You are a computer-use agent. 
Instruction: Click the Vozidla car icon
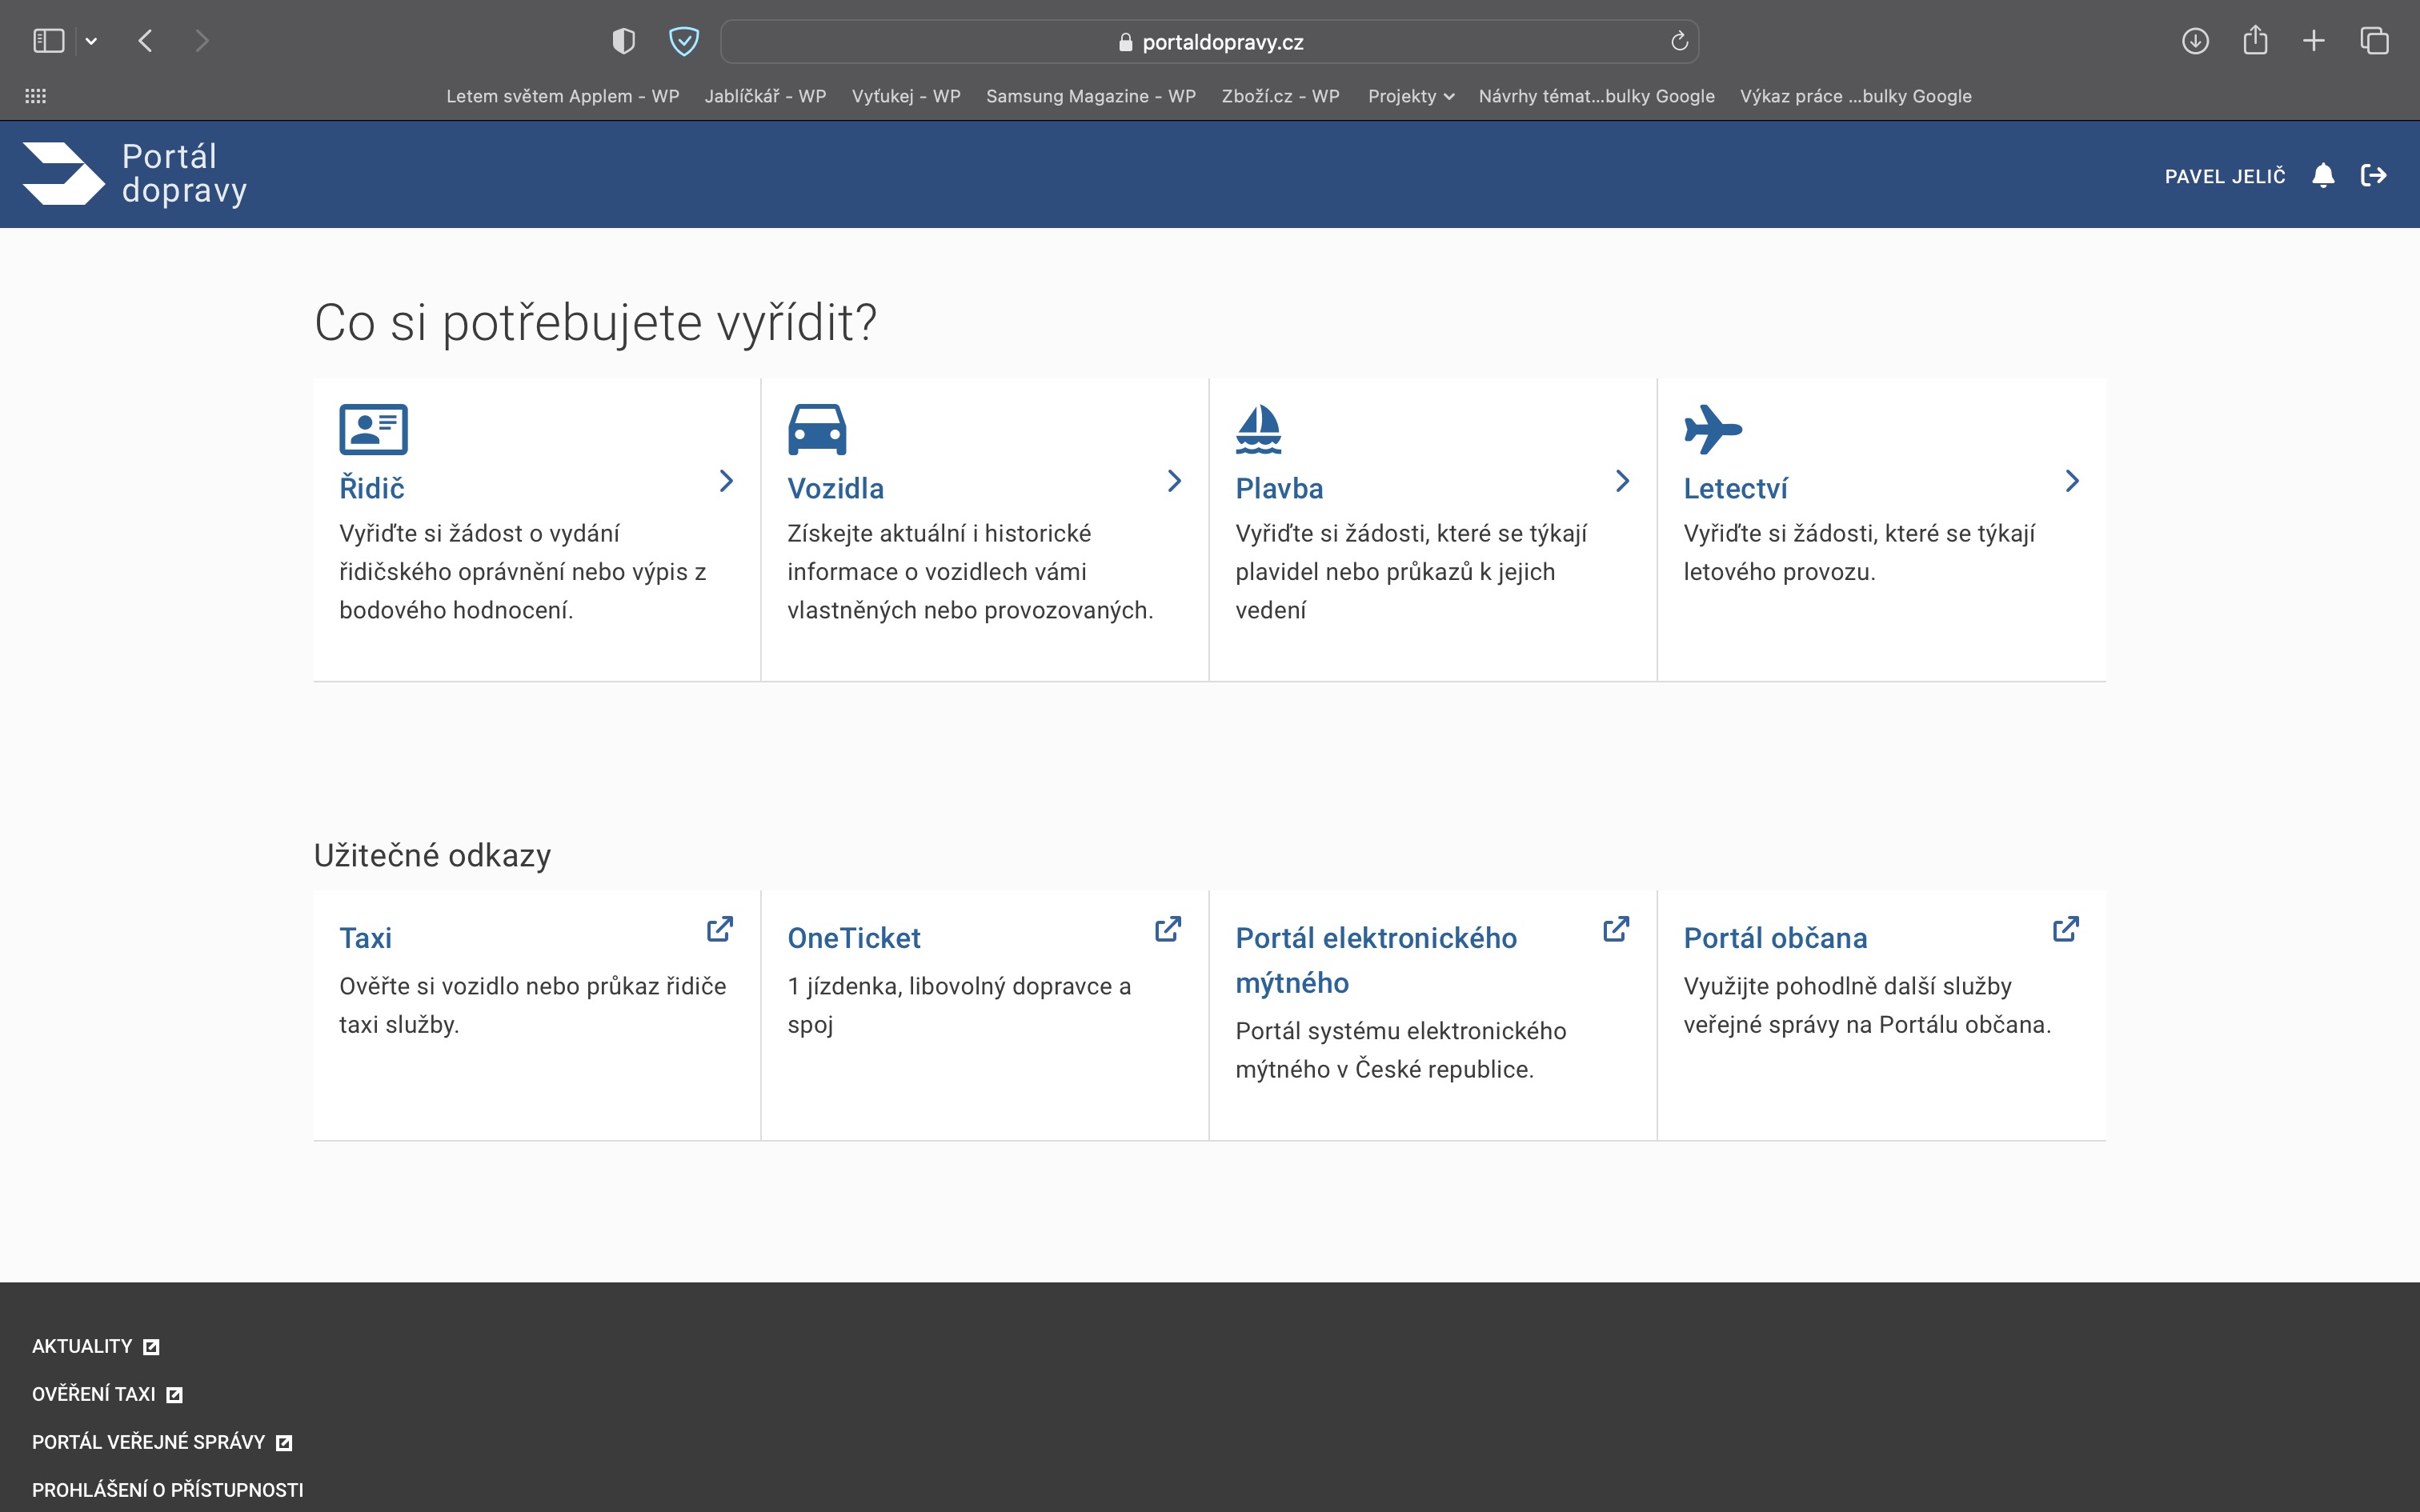(x=817, y=429)
